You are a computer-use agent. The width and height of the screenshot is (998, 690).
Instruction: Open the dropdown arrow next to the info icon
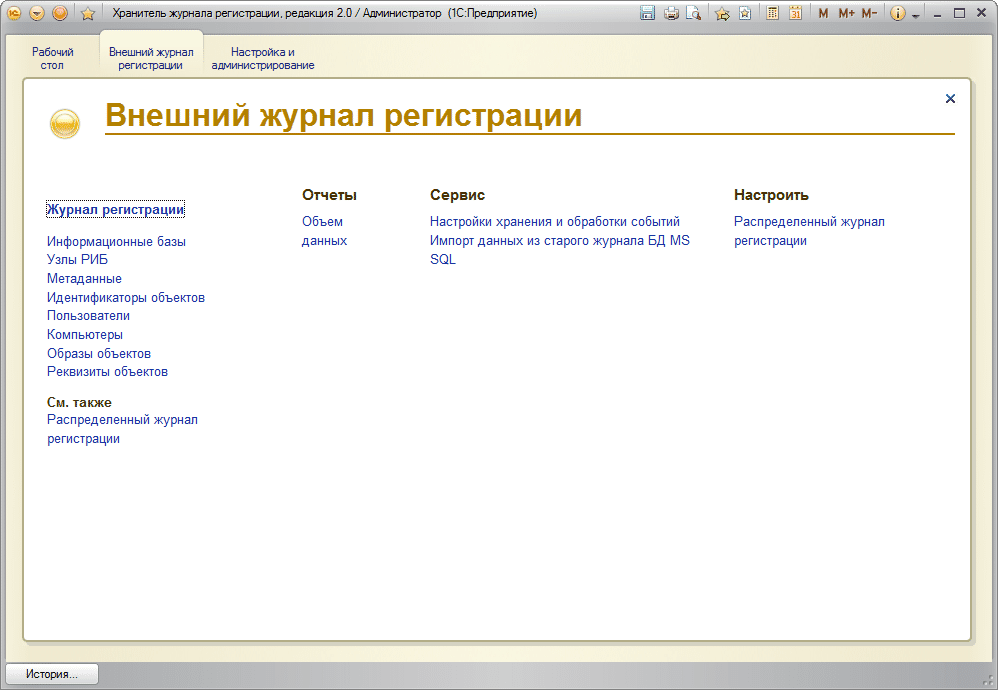click(915, 14)
